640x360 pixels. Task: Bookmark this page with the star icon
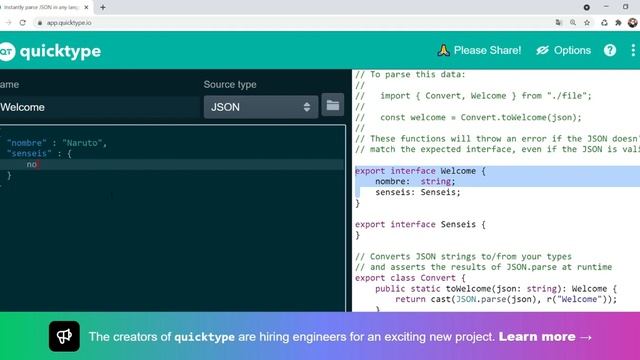coord(587,23)
